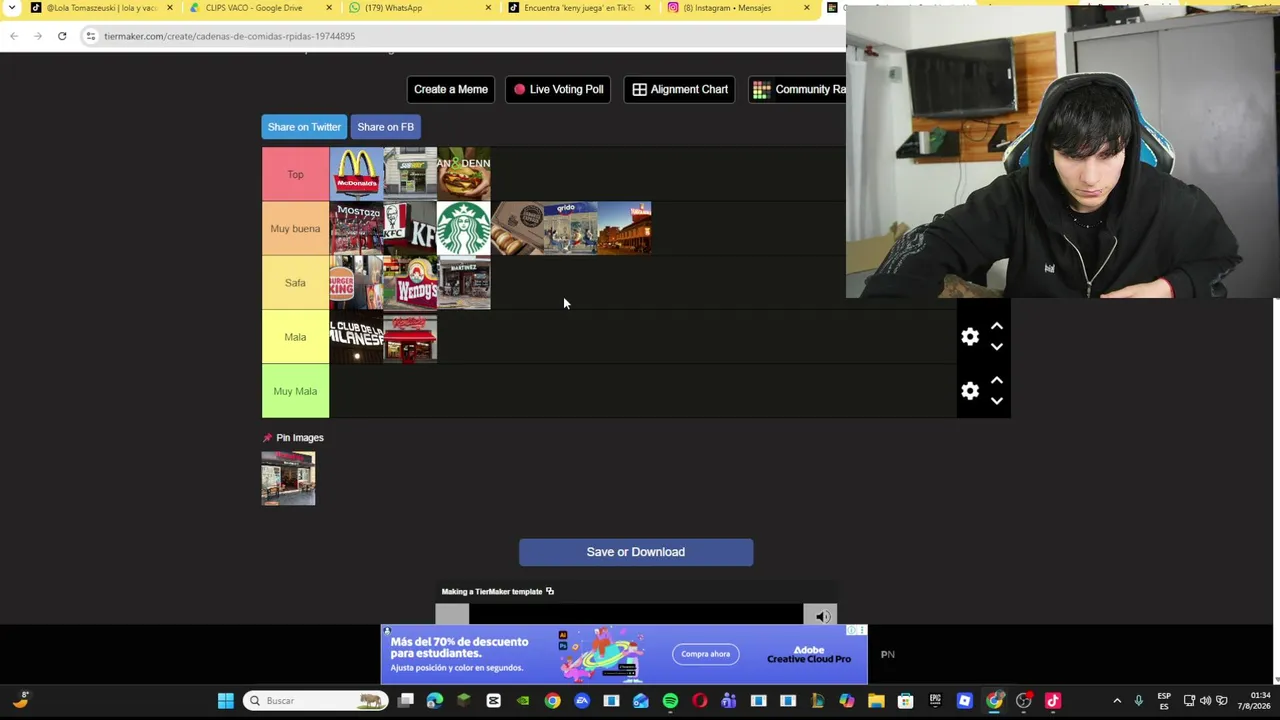The image size is (1280, 720).
Task: Close the Instagram Mensajes tab
Action: (x=807, y=8)
